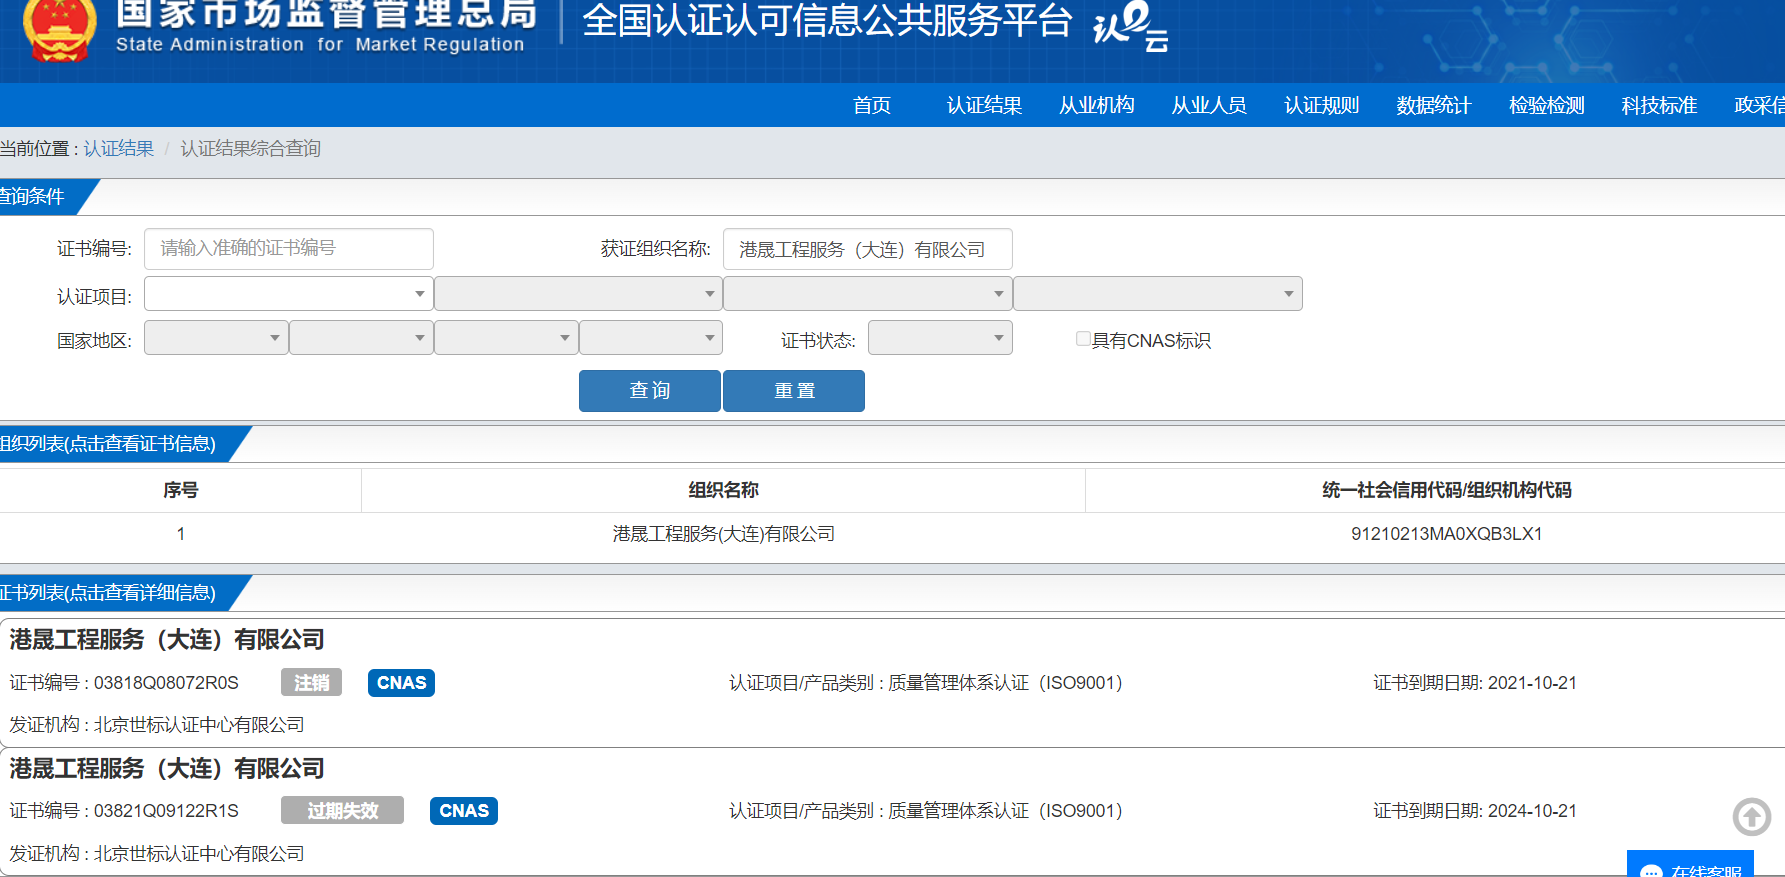Open the online customer service chat
Screen dimensions: 1785x877
click(x=1690, y=865)
